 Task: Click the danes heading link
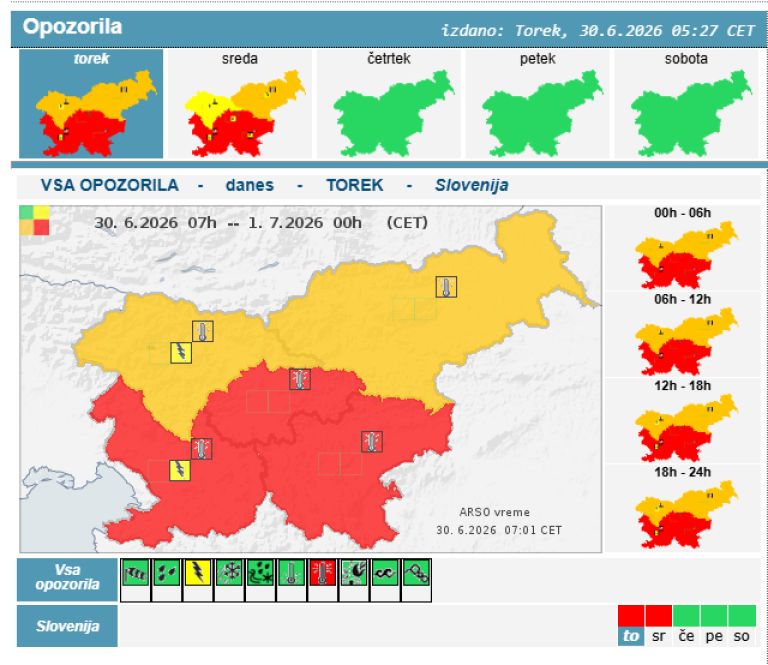point(249,185)
